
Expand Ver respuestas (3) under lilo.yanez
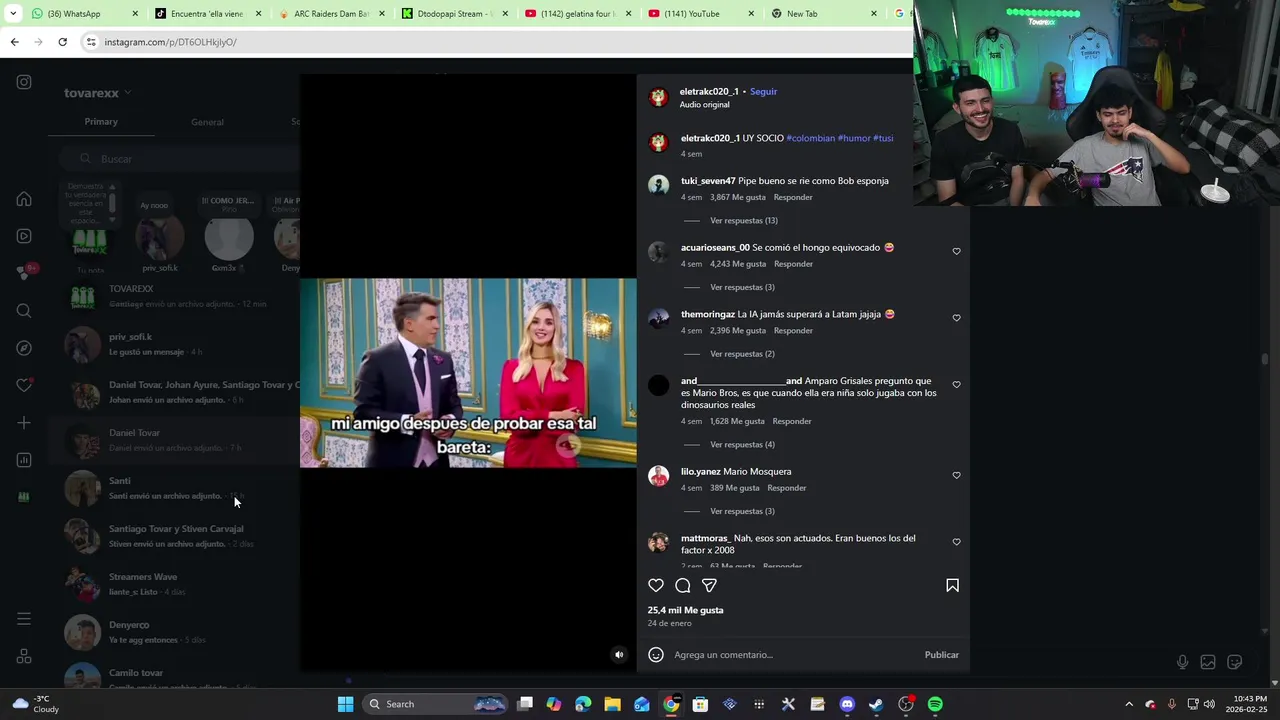point(742,512)
